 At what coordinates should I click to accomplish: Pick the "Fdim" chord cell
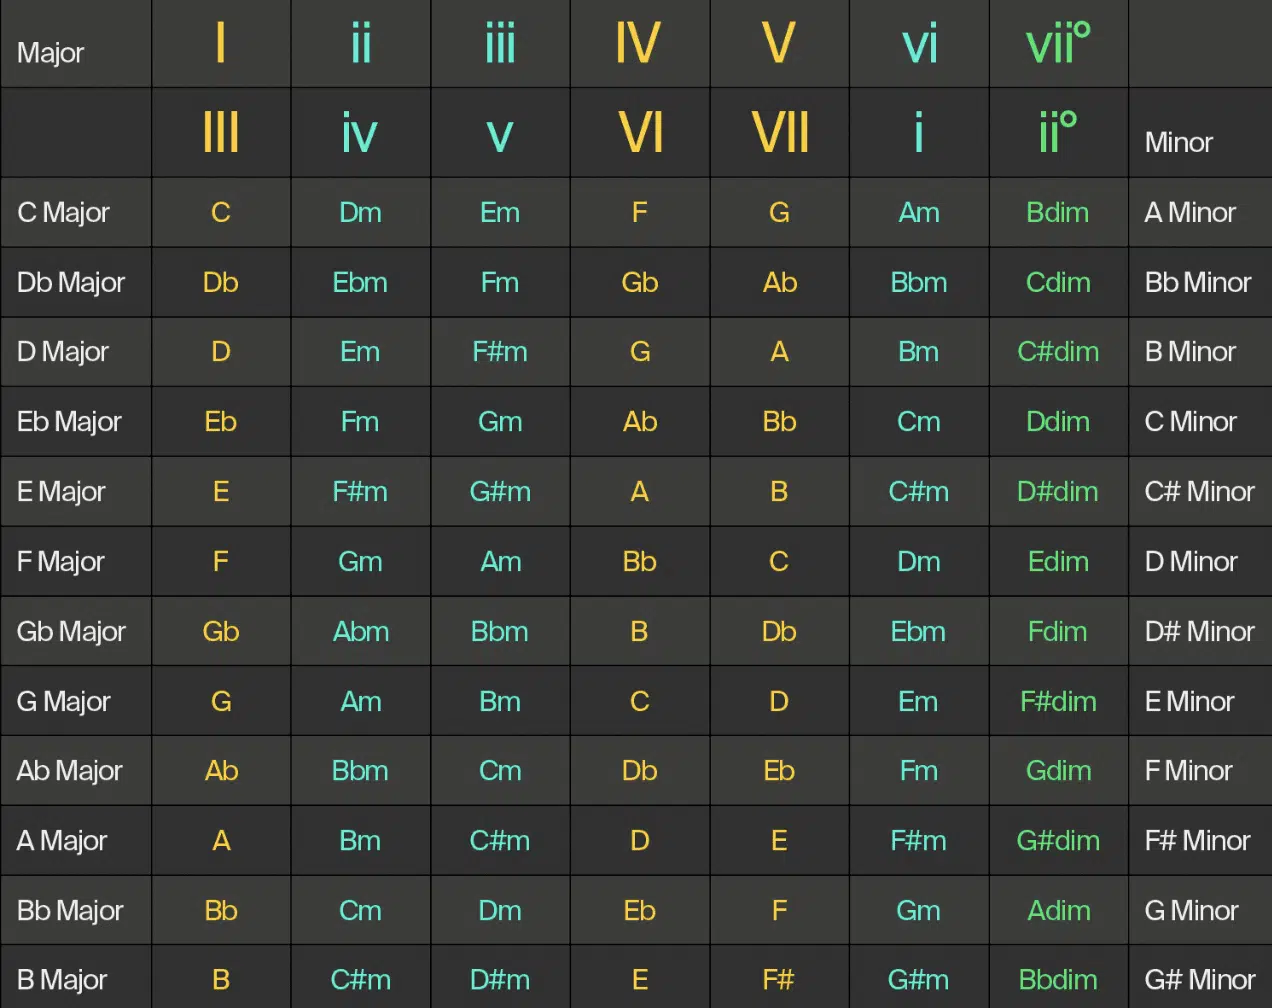tap(1058, 632)
